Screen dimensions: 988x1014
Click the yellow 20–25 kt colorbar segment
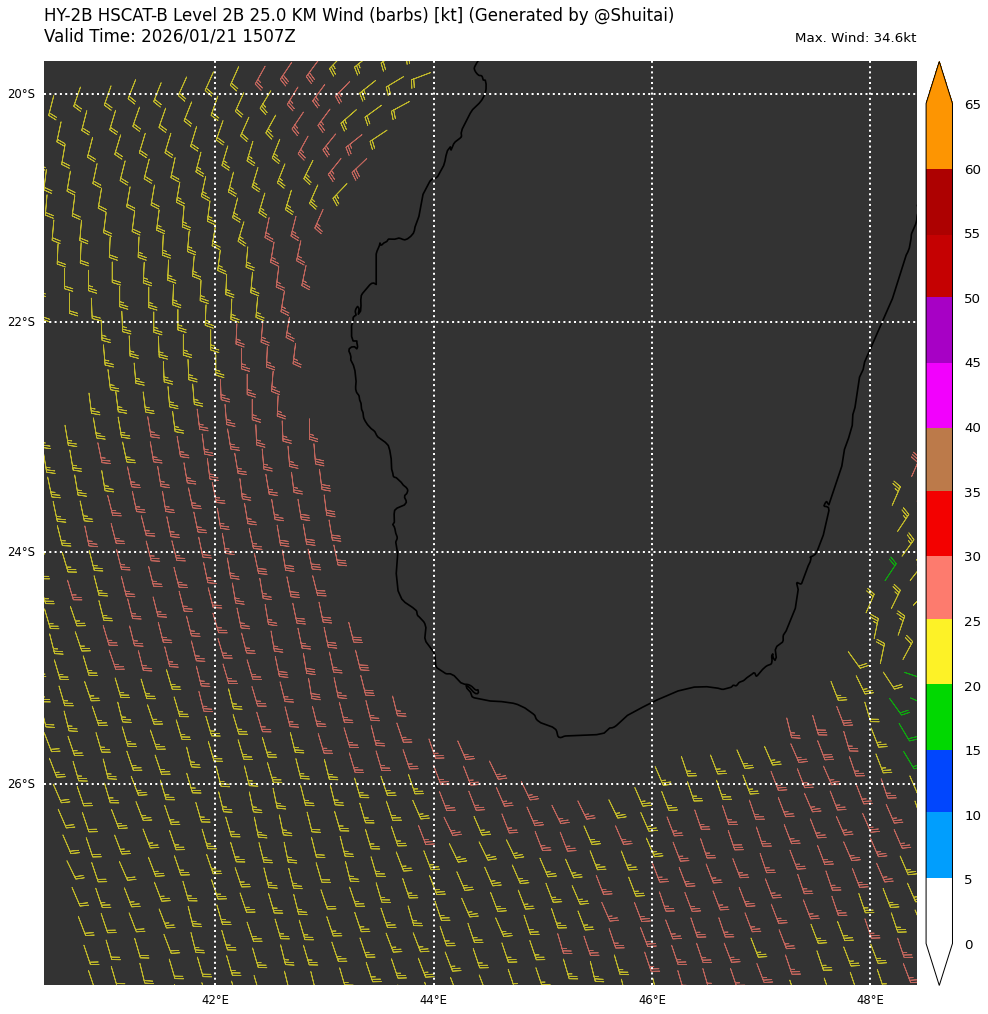[x=938, y=652]
